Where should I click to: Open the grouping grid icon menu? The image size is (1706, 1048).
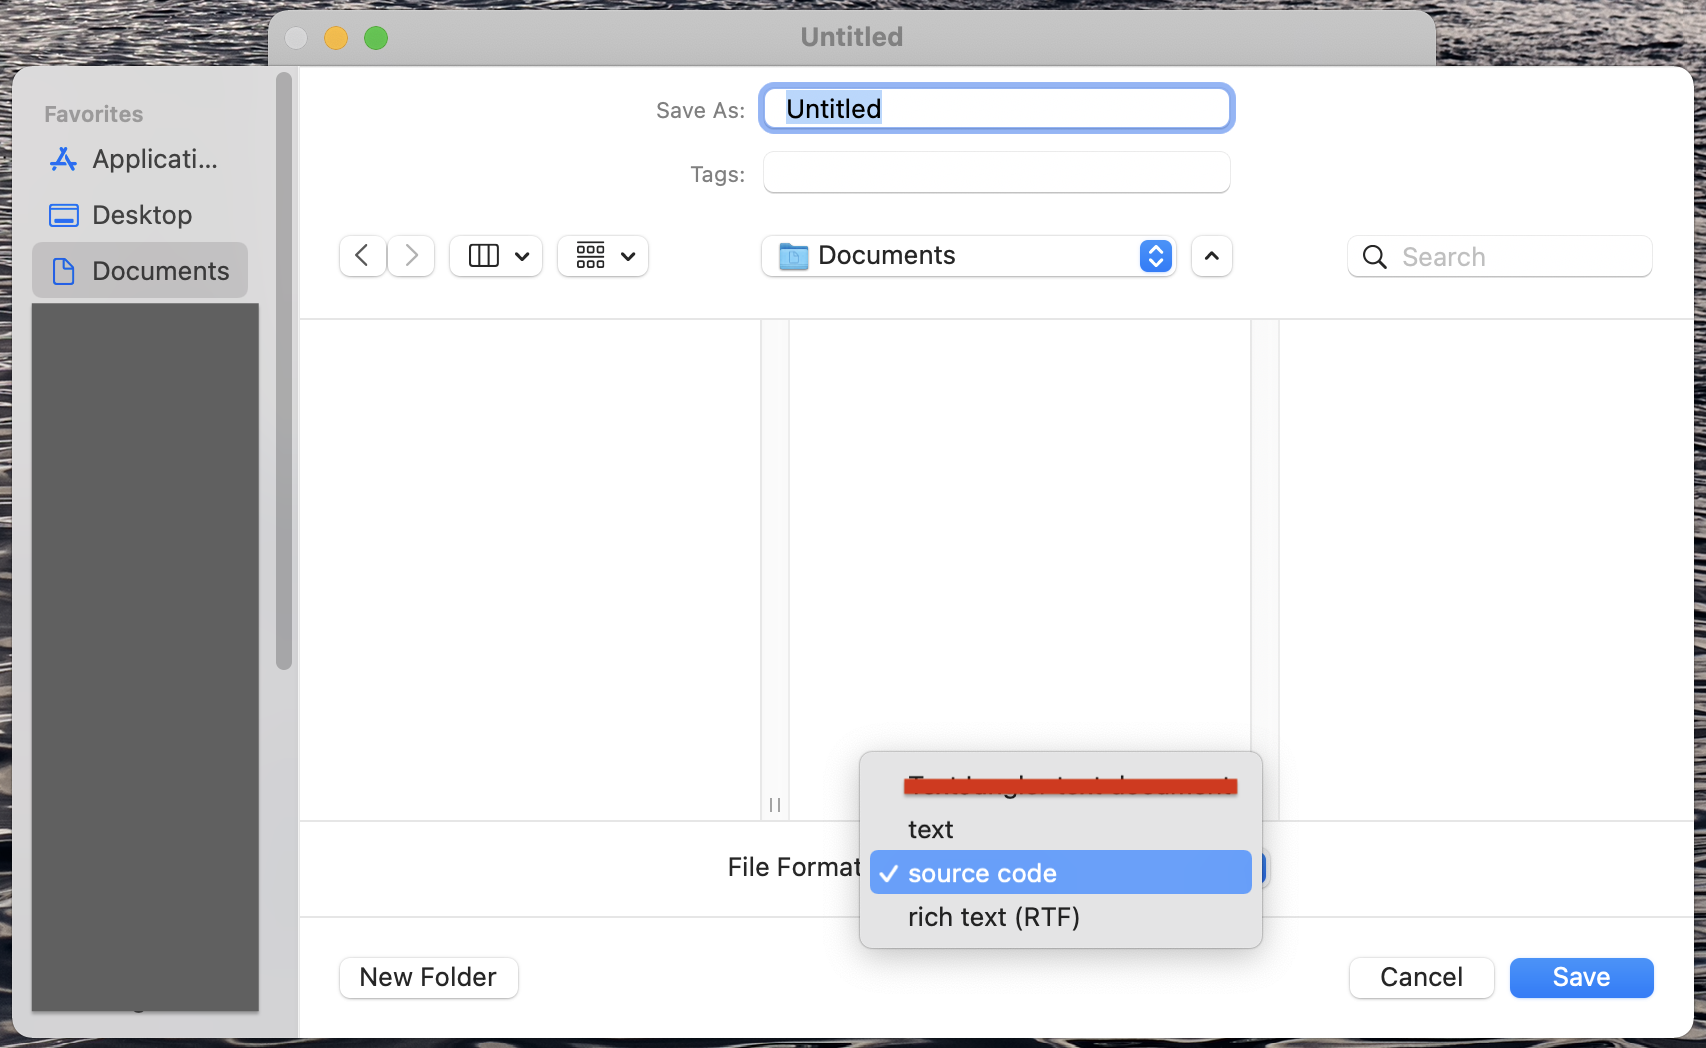(591, 256)
